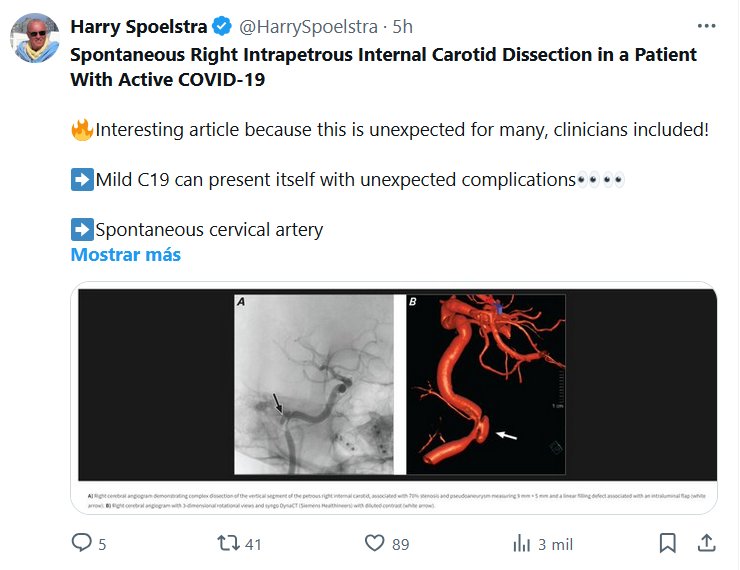The width and height of the screenshot is (740, 570).
Task: Like the post with the heart icon
Action: click(374, 543)
